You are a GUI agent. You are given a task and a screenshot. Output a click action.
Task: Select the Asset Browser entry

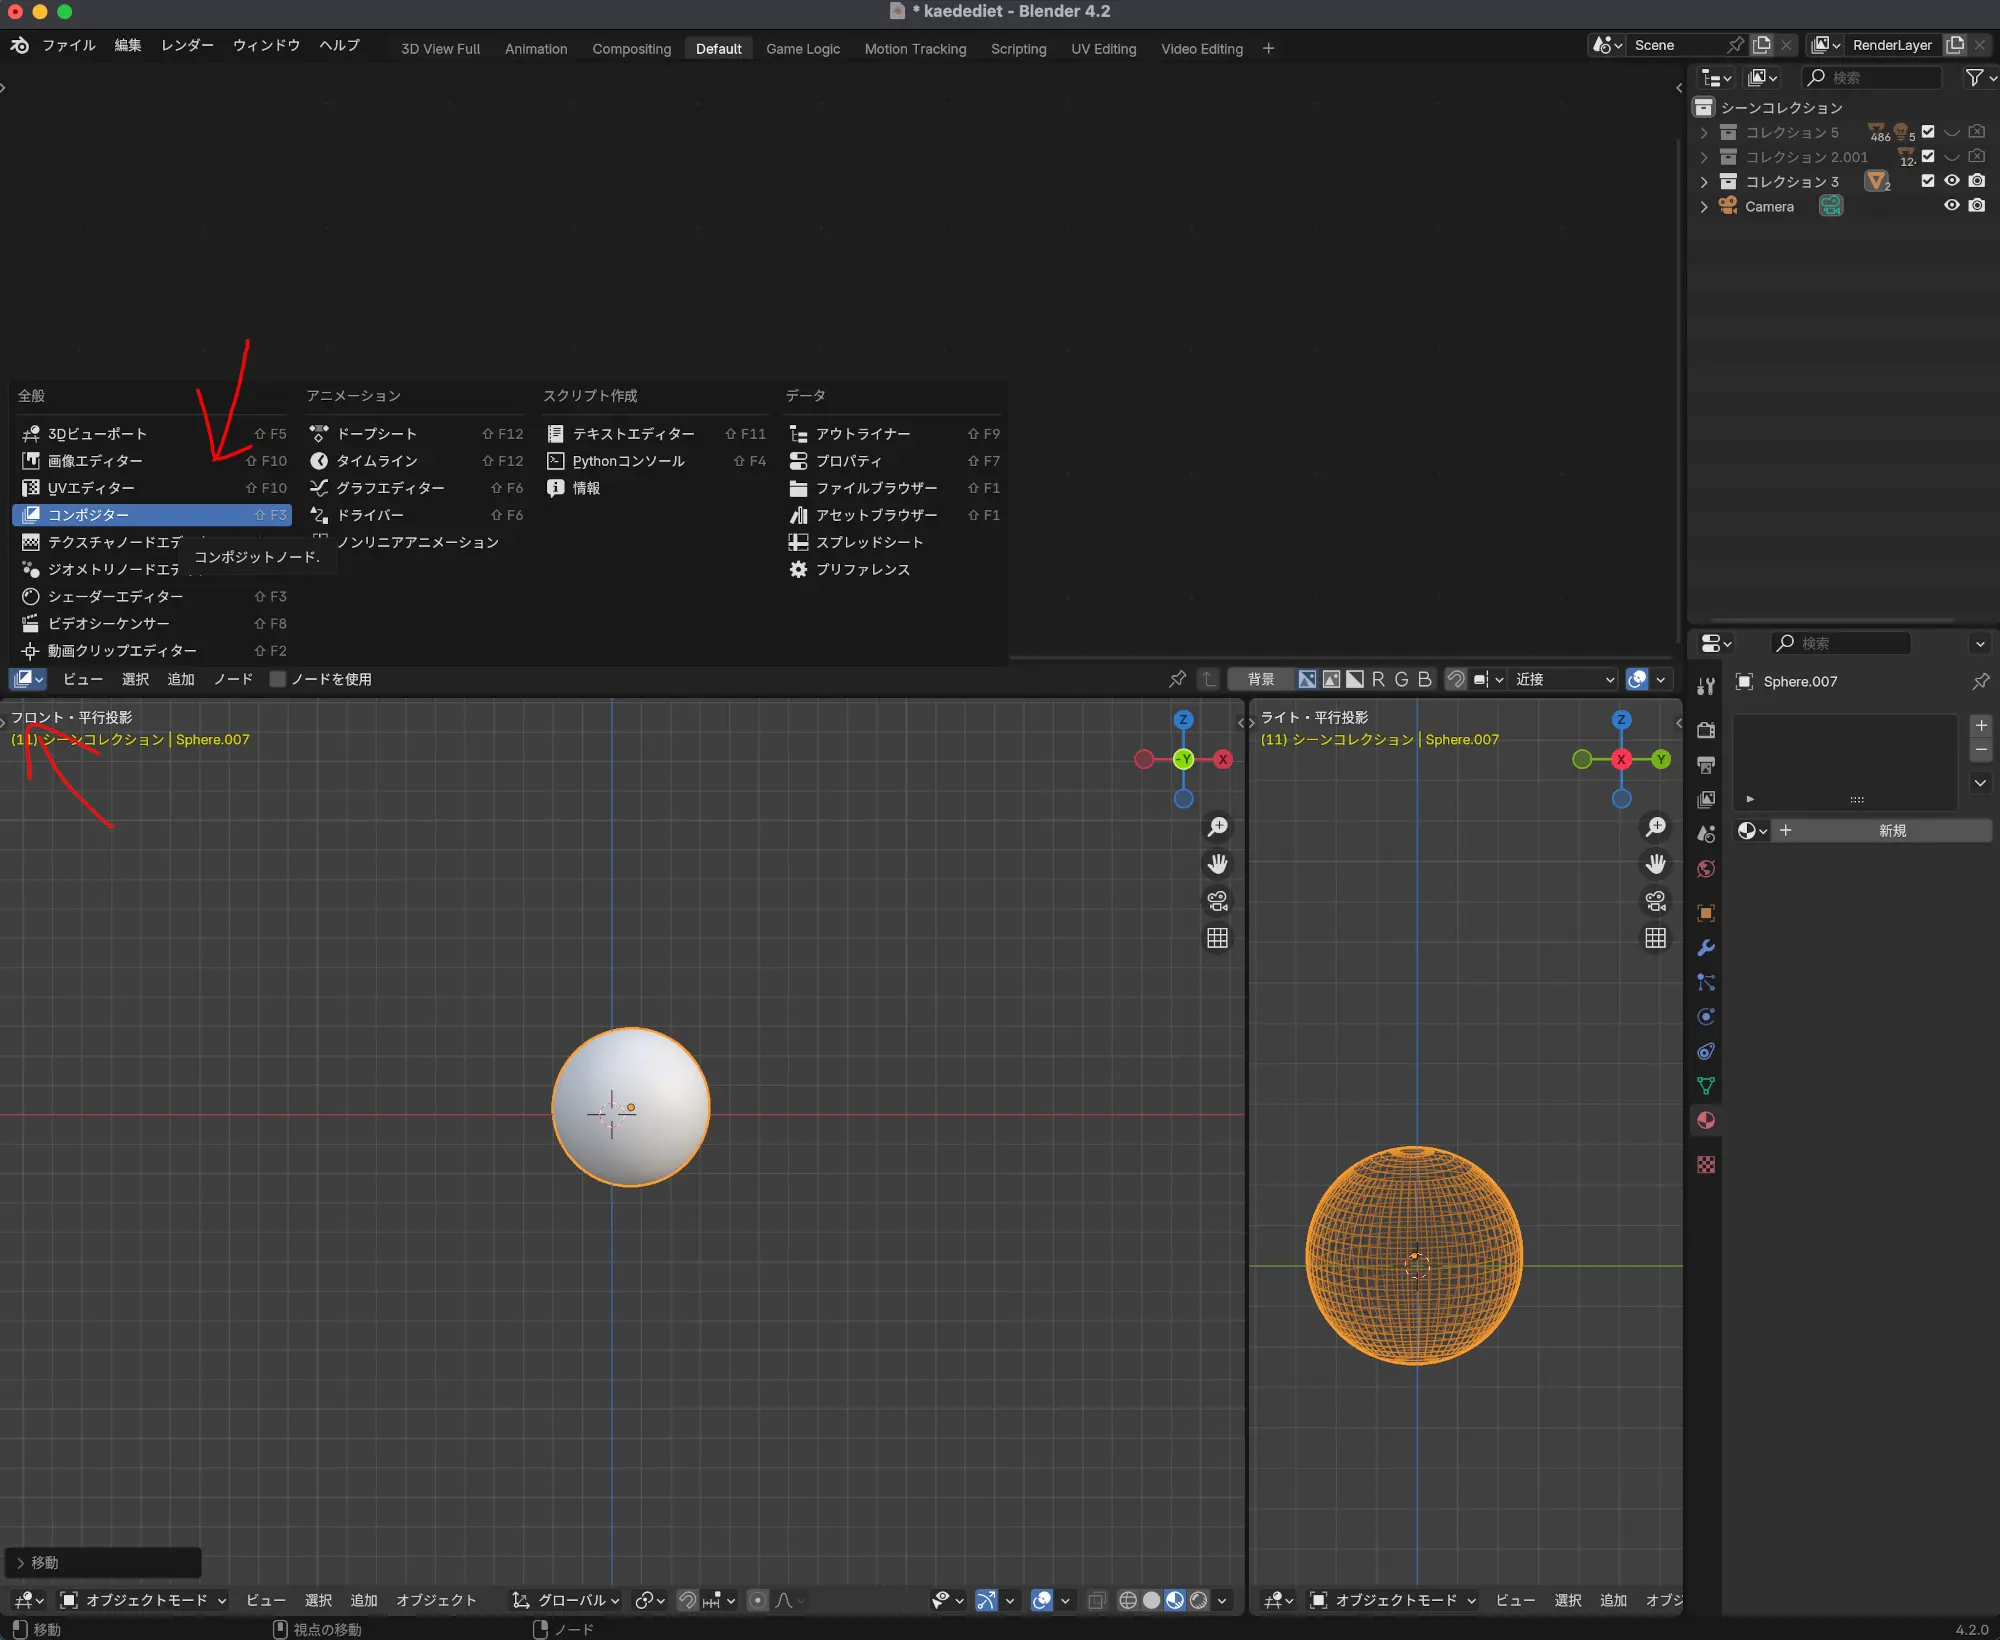click(x=893, y=515)
